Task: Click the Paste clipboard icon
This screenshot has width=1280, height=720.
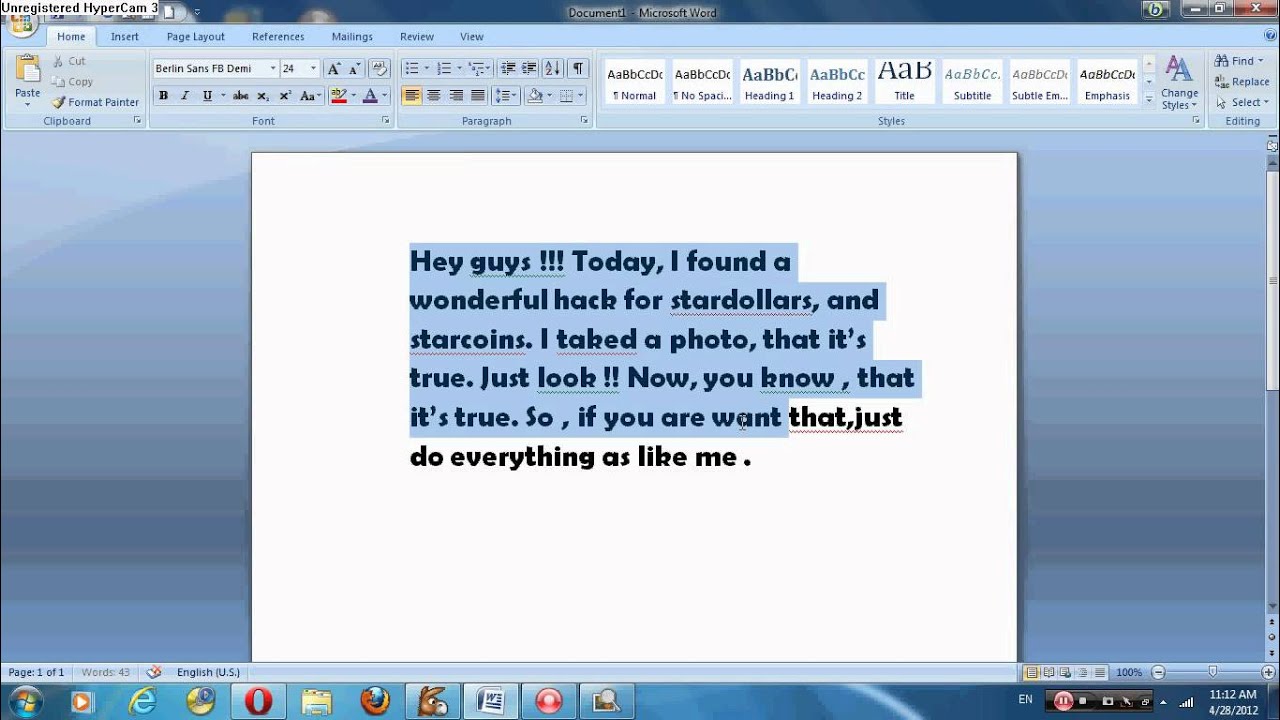Action: pyautogui.click(x=27, y=70)
